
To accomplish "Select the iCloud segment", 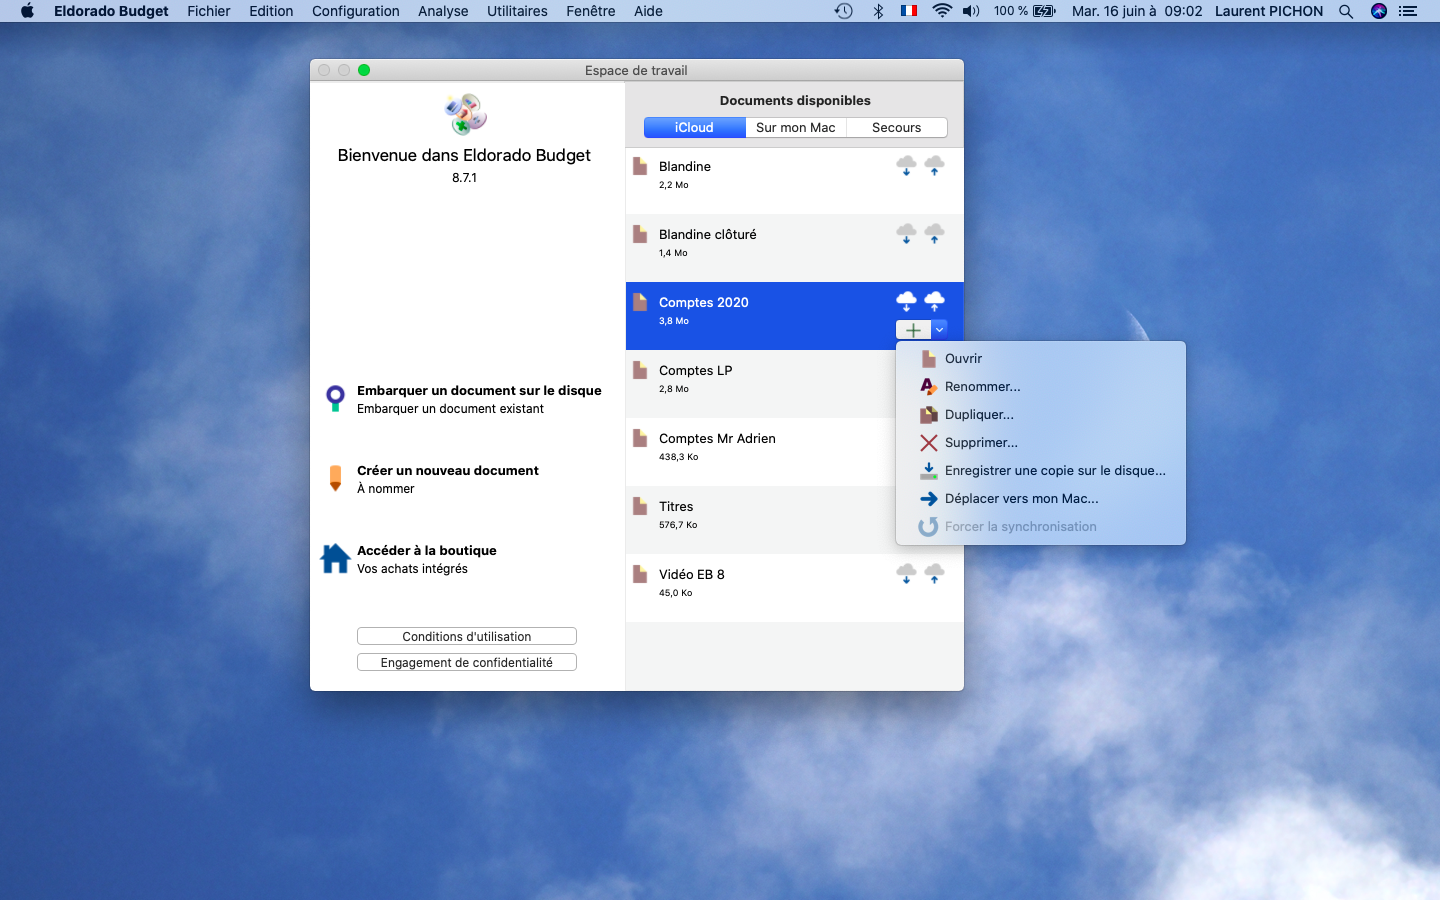I will [x=694, y=127].
